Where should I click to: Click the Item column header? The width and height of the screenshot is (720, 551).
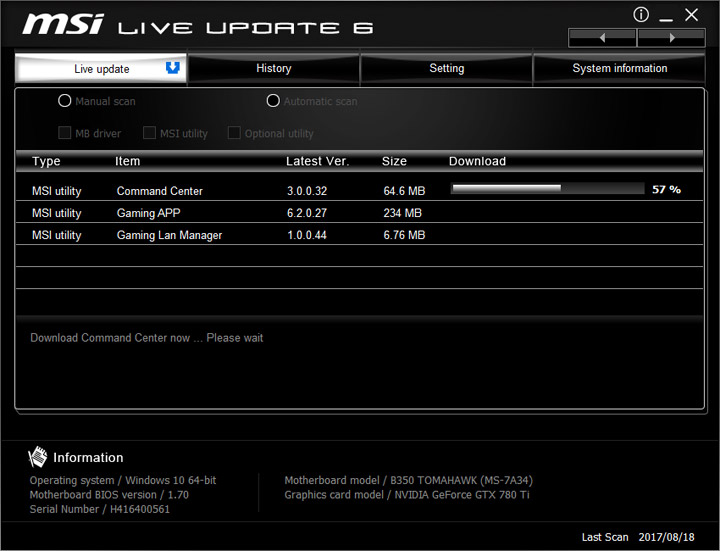[x=128, y=161]
